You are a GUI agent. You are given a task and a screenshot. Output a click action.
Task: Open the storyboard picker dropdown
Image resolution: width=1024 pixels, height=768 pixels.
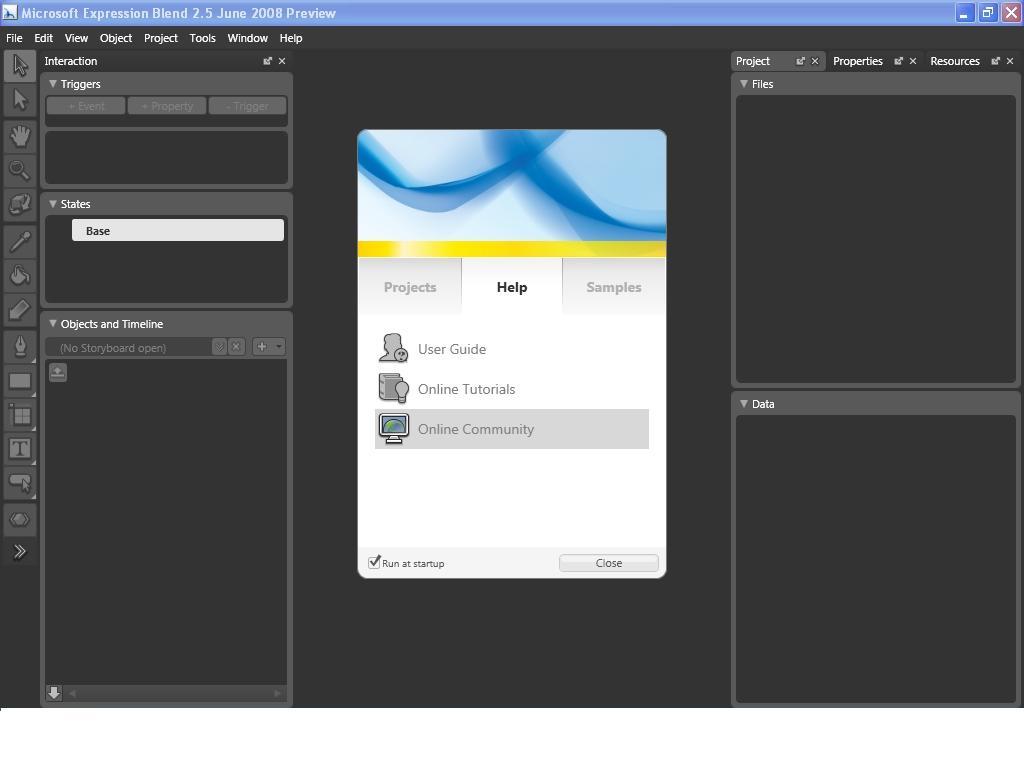point(219,347)
